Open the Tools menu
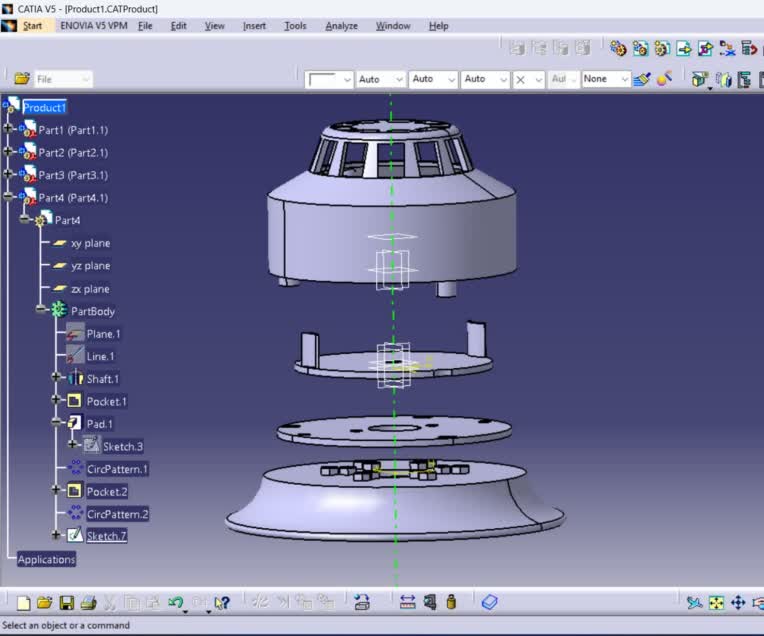The width and height of the screenshot is (764, 636). coord(295,26)
